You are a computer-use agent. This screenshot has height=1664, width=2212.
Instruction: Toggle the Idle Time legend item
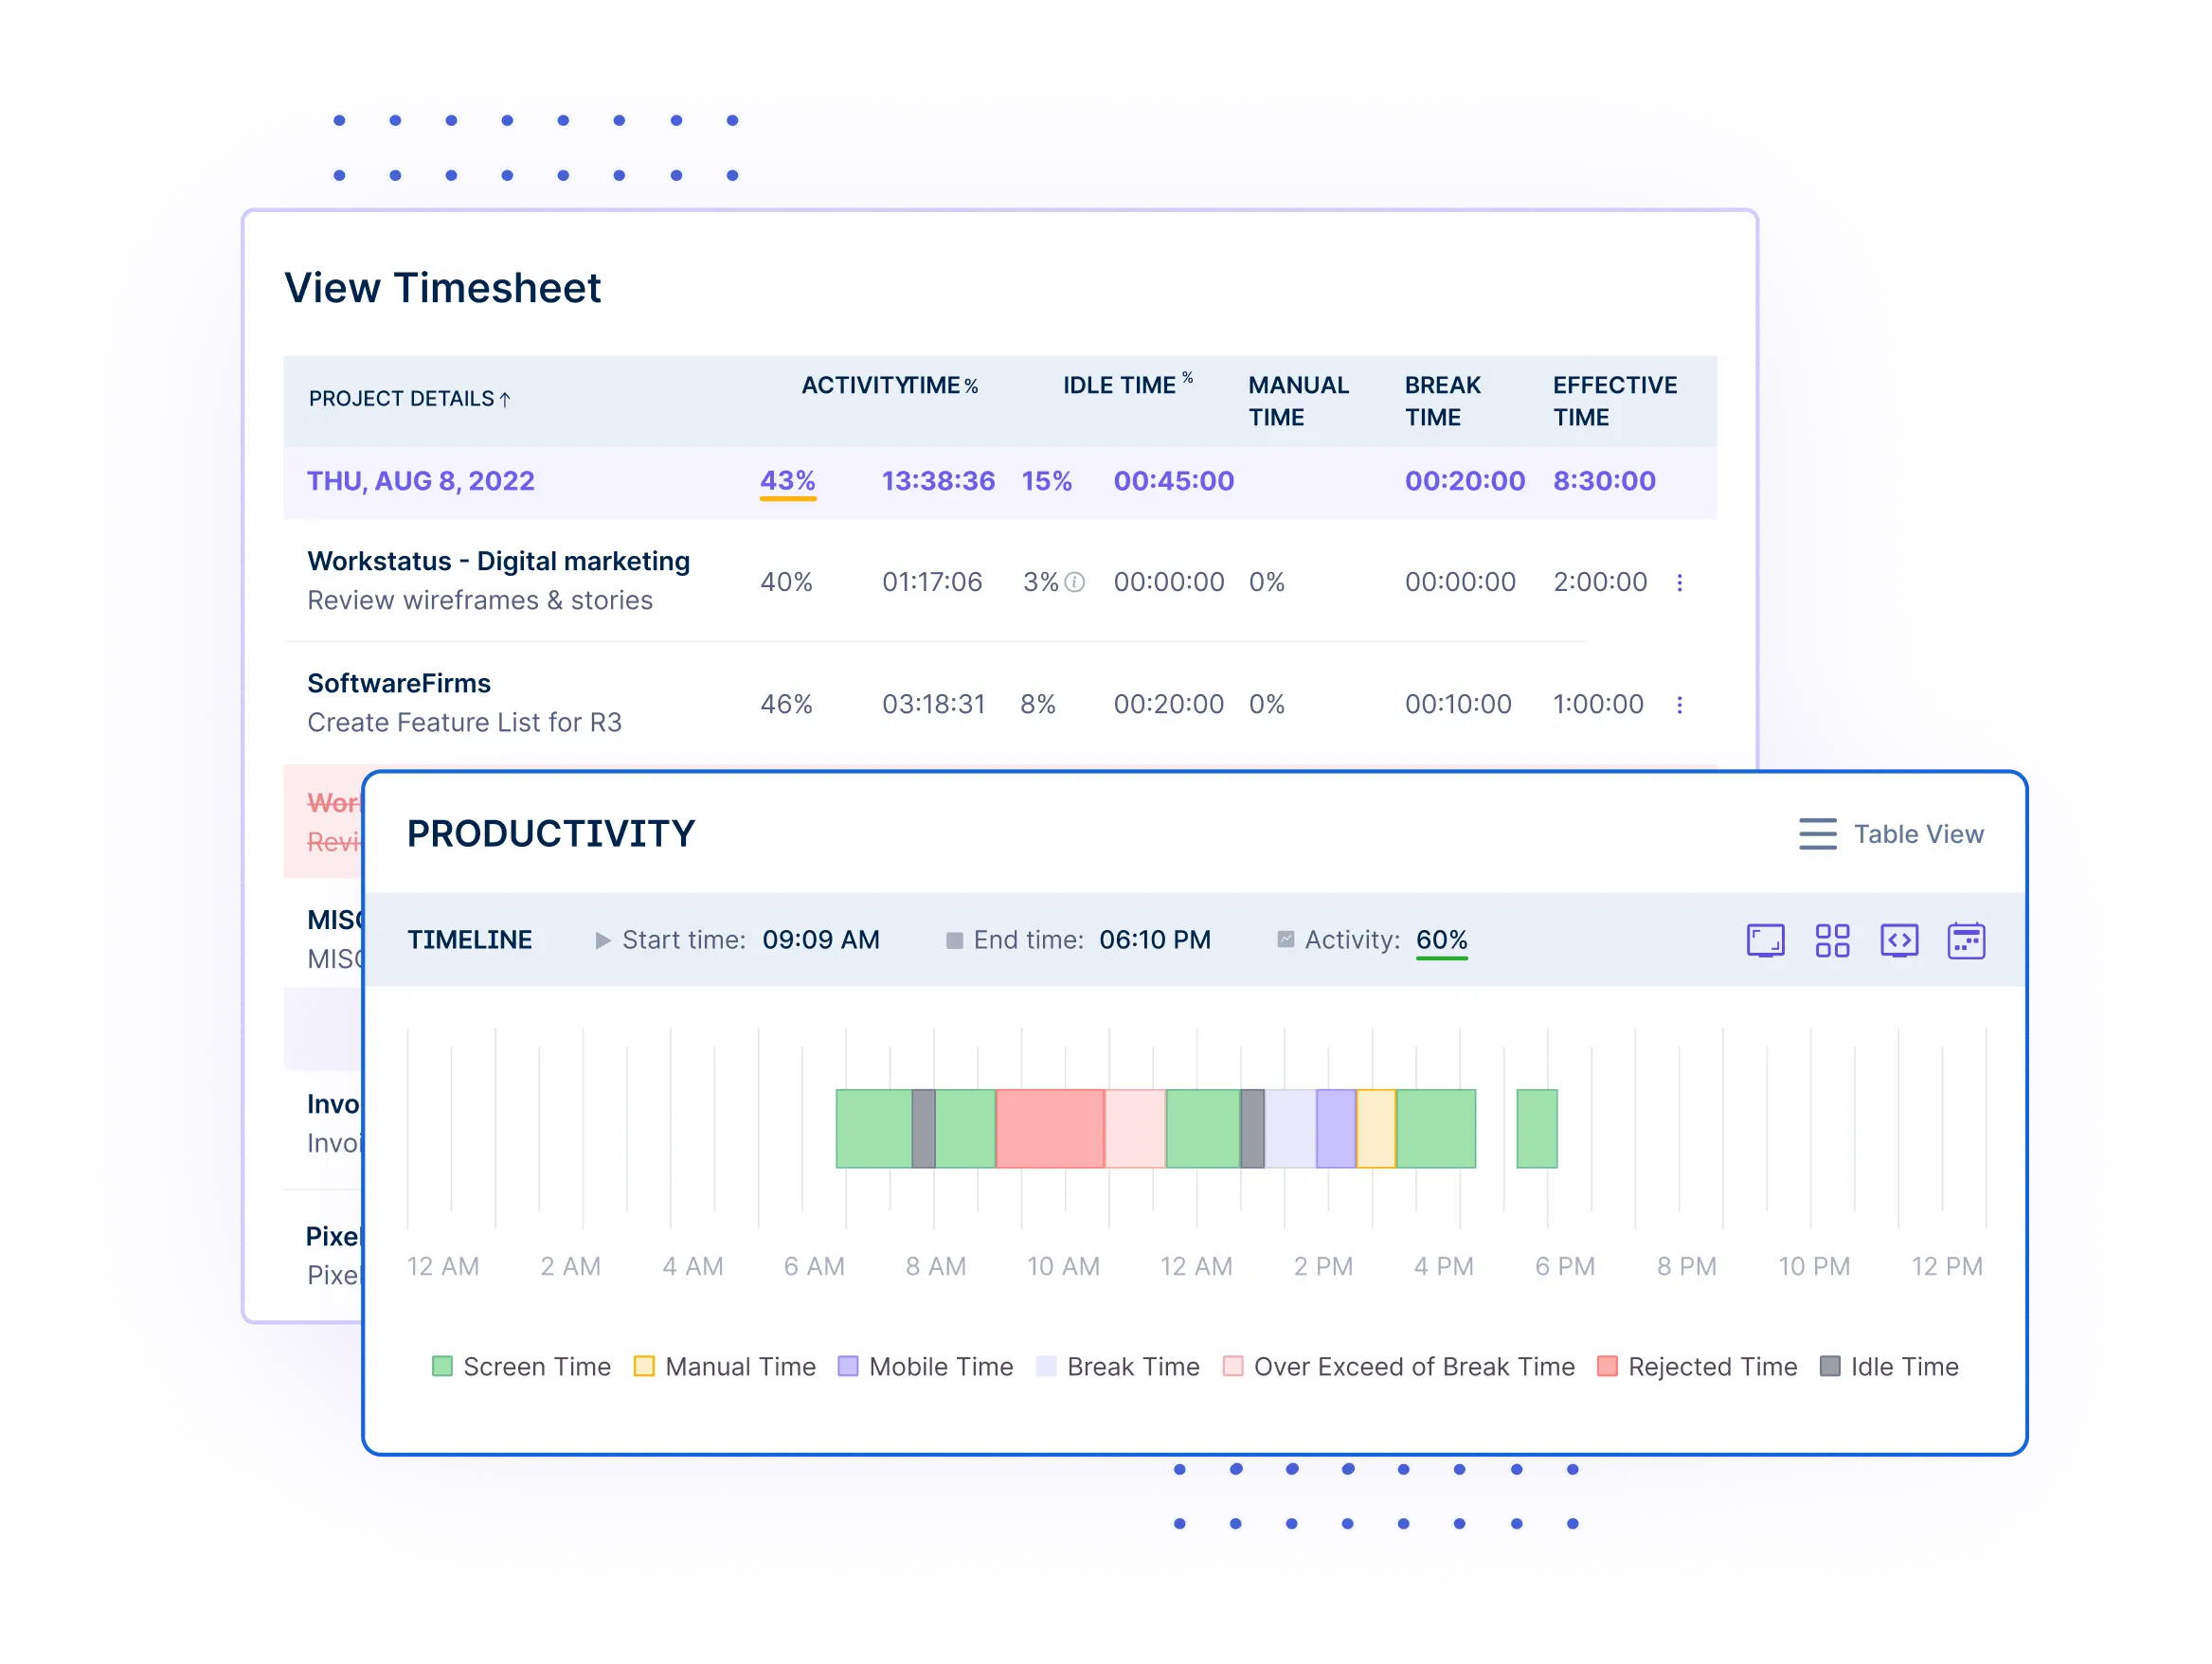point(1908,1367)
